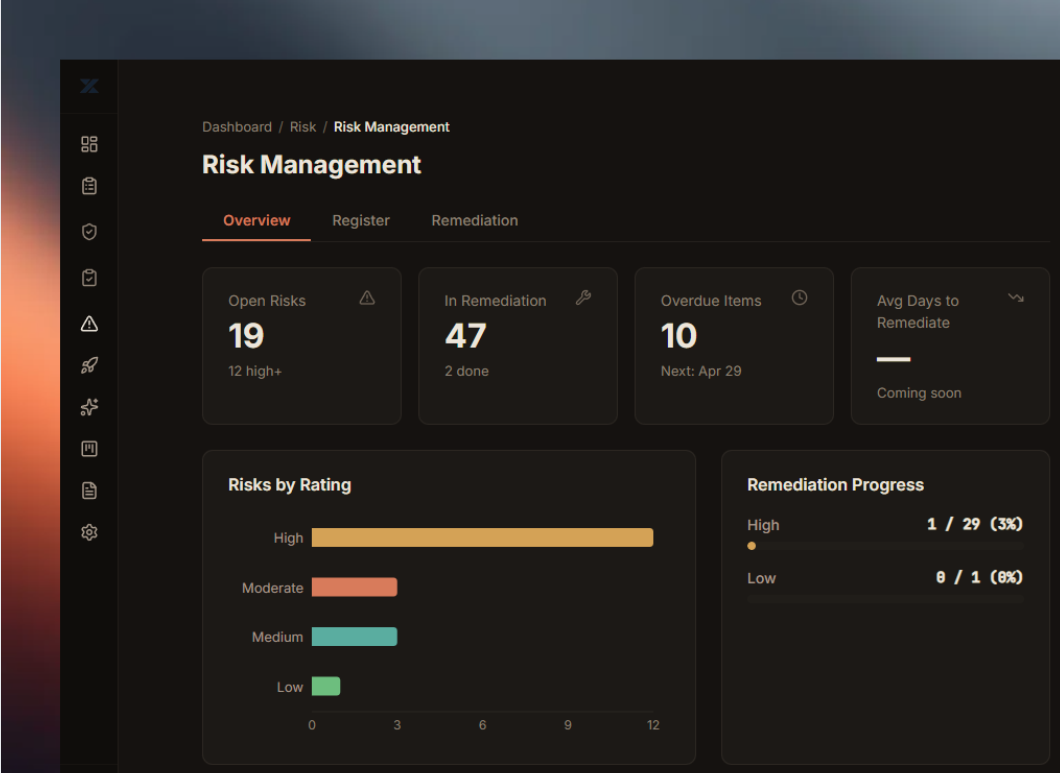1060x773 pixels.
Task: Open the clipboard check icon in sidebar
Action: pyautogui.click(x=89, y=278)
